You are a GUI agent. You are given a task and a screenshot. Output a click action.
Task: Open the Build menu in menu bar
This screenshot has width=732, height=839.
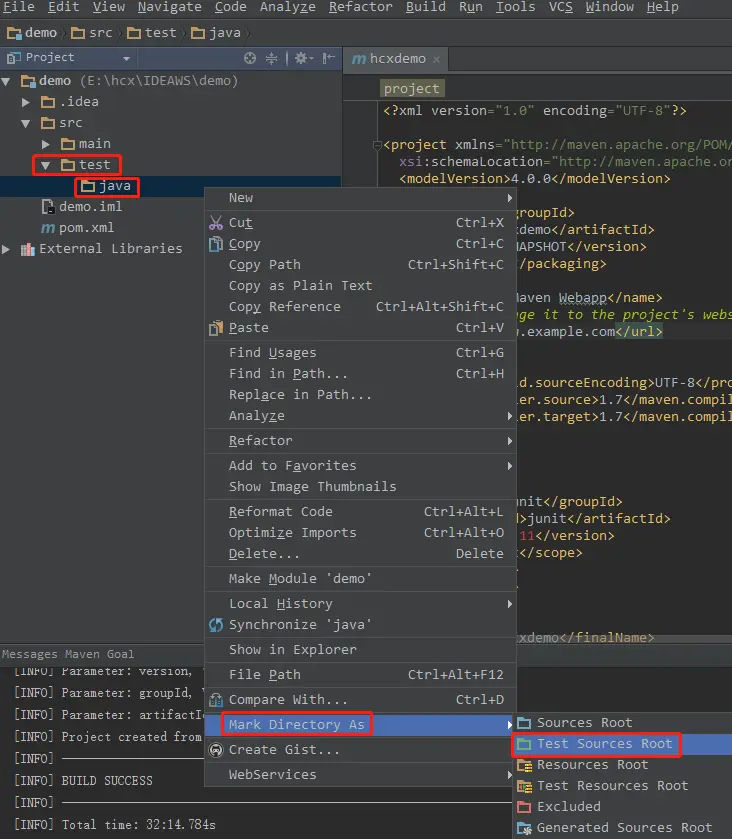(425, 7)
